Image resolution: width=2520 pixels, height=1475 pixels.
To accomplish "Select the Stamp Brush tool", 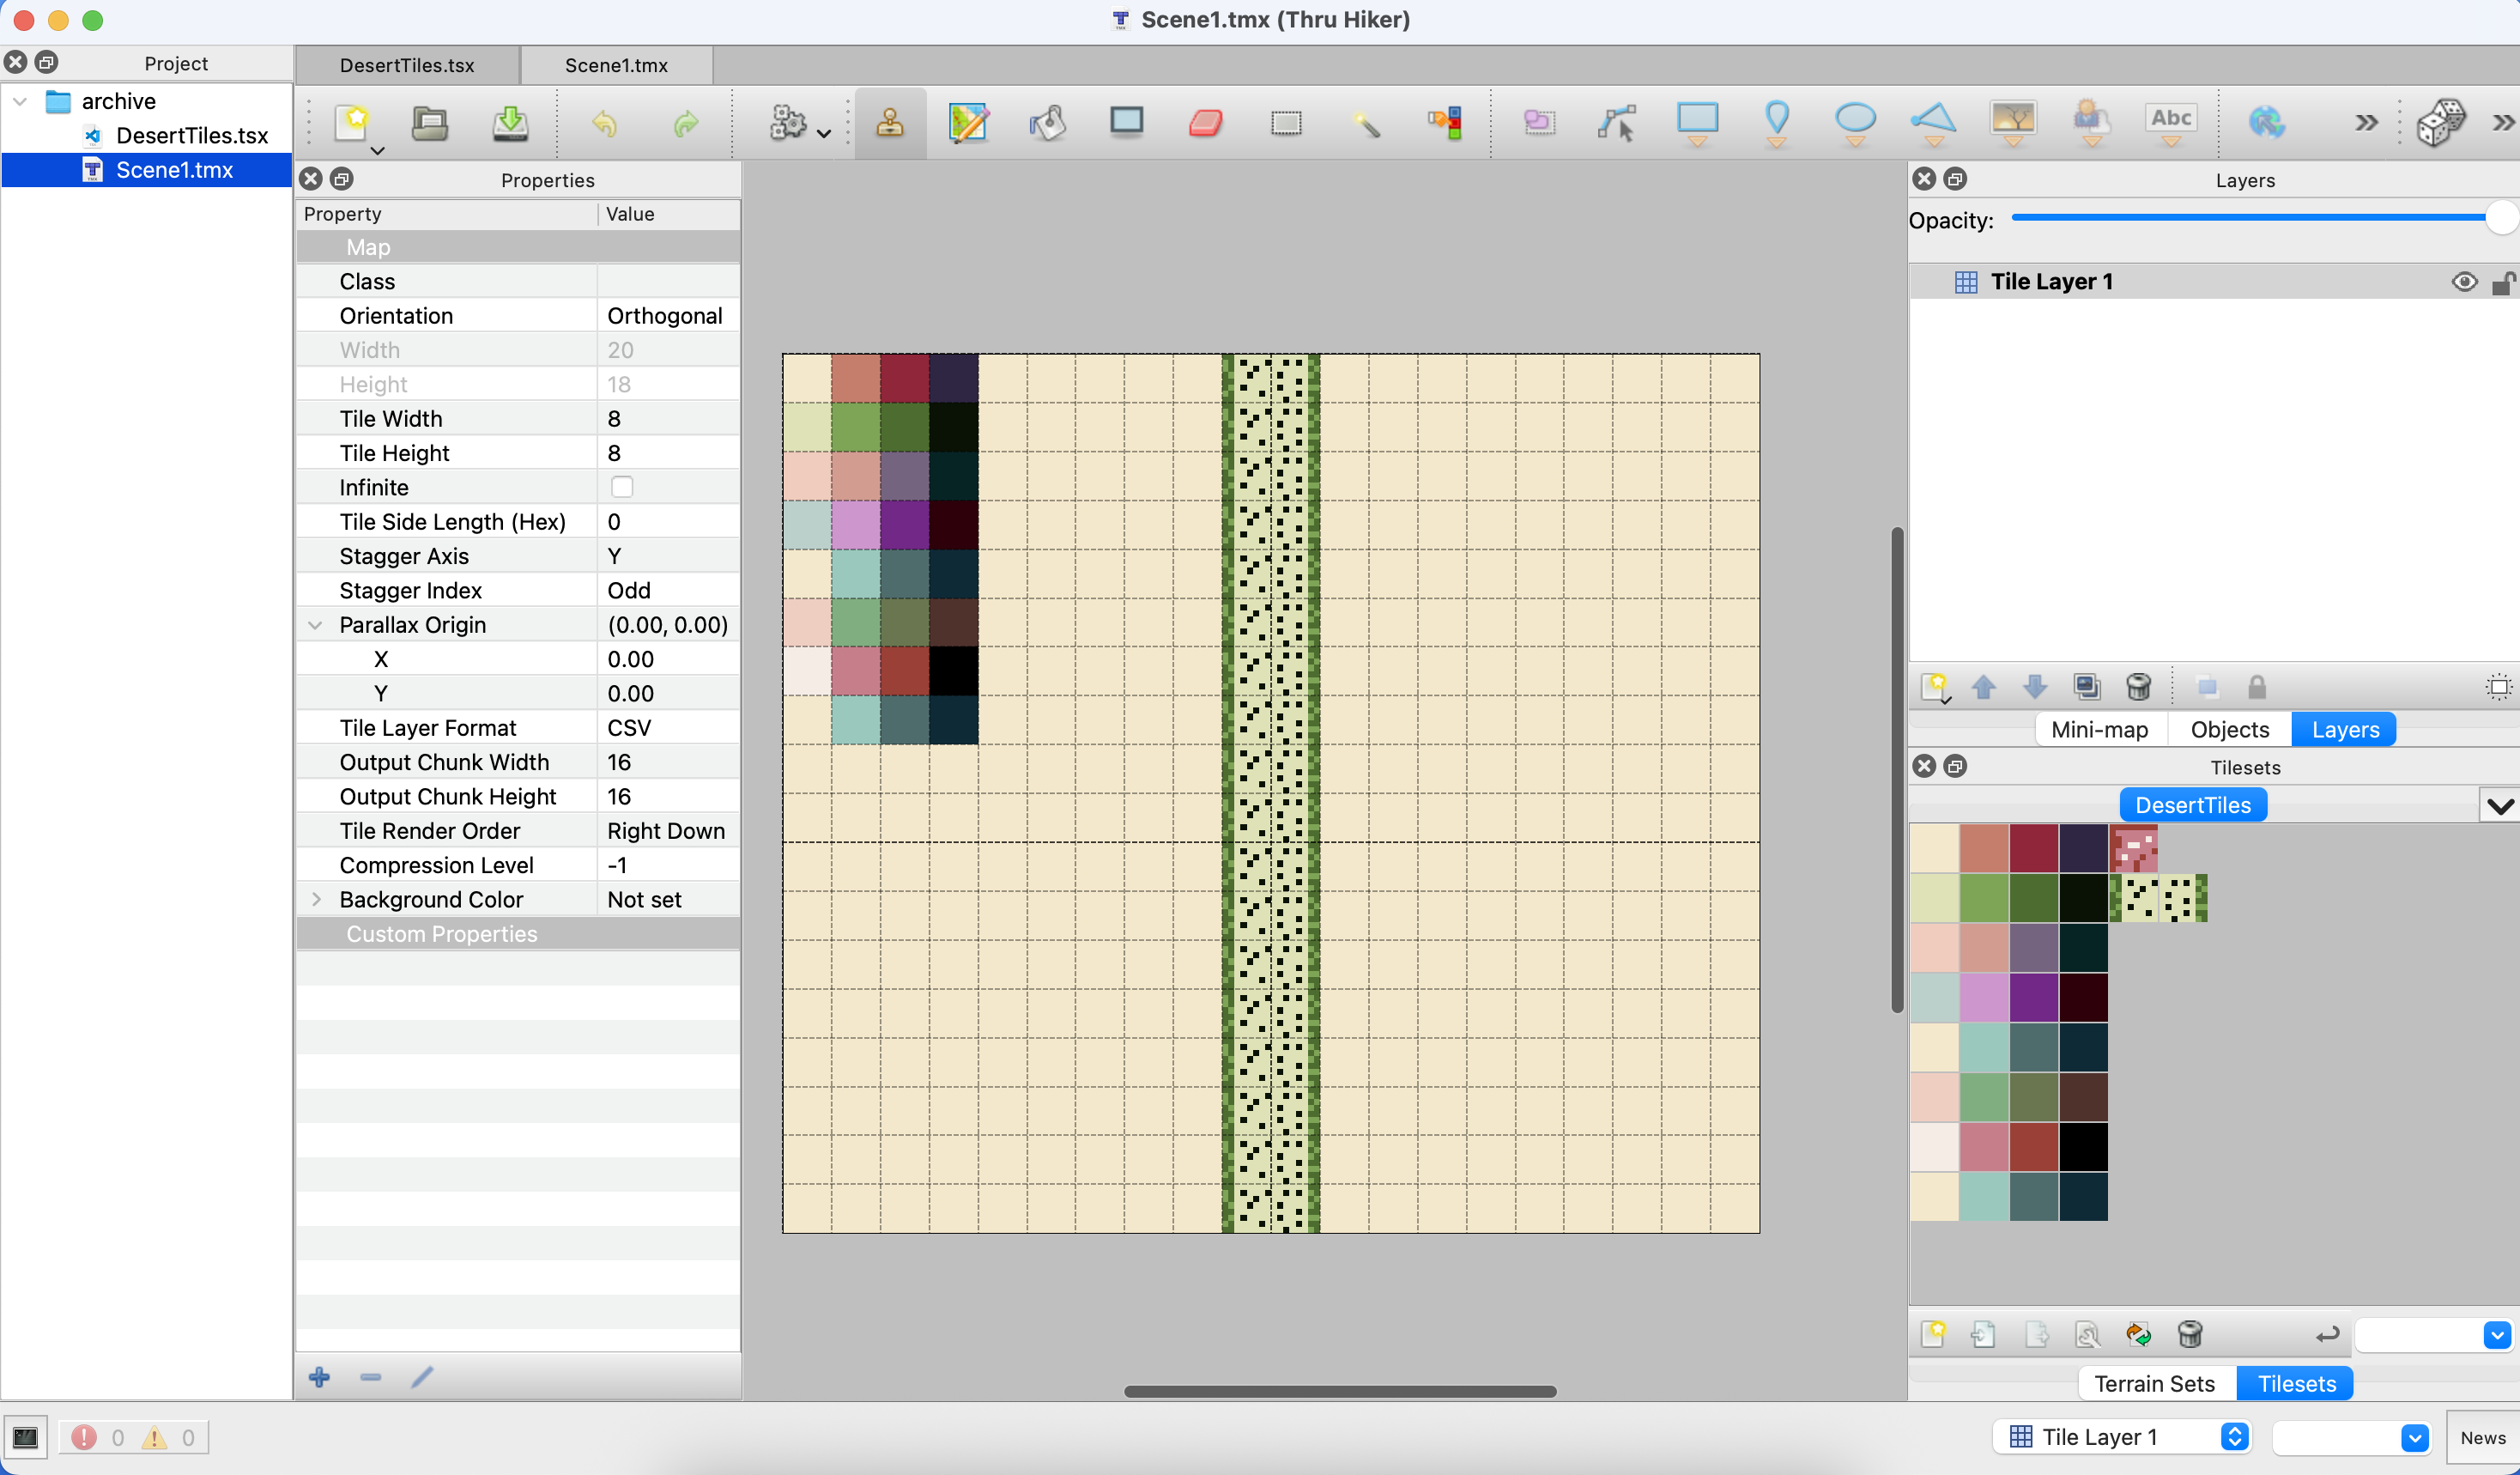I will 889,122.
